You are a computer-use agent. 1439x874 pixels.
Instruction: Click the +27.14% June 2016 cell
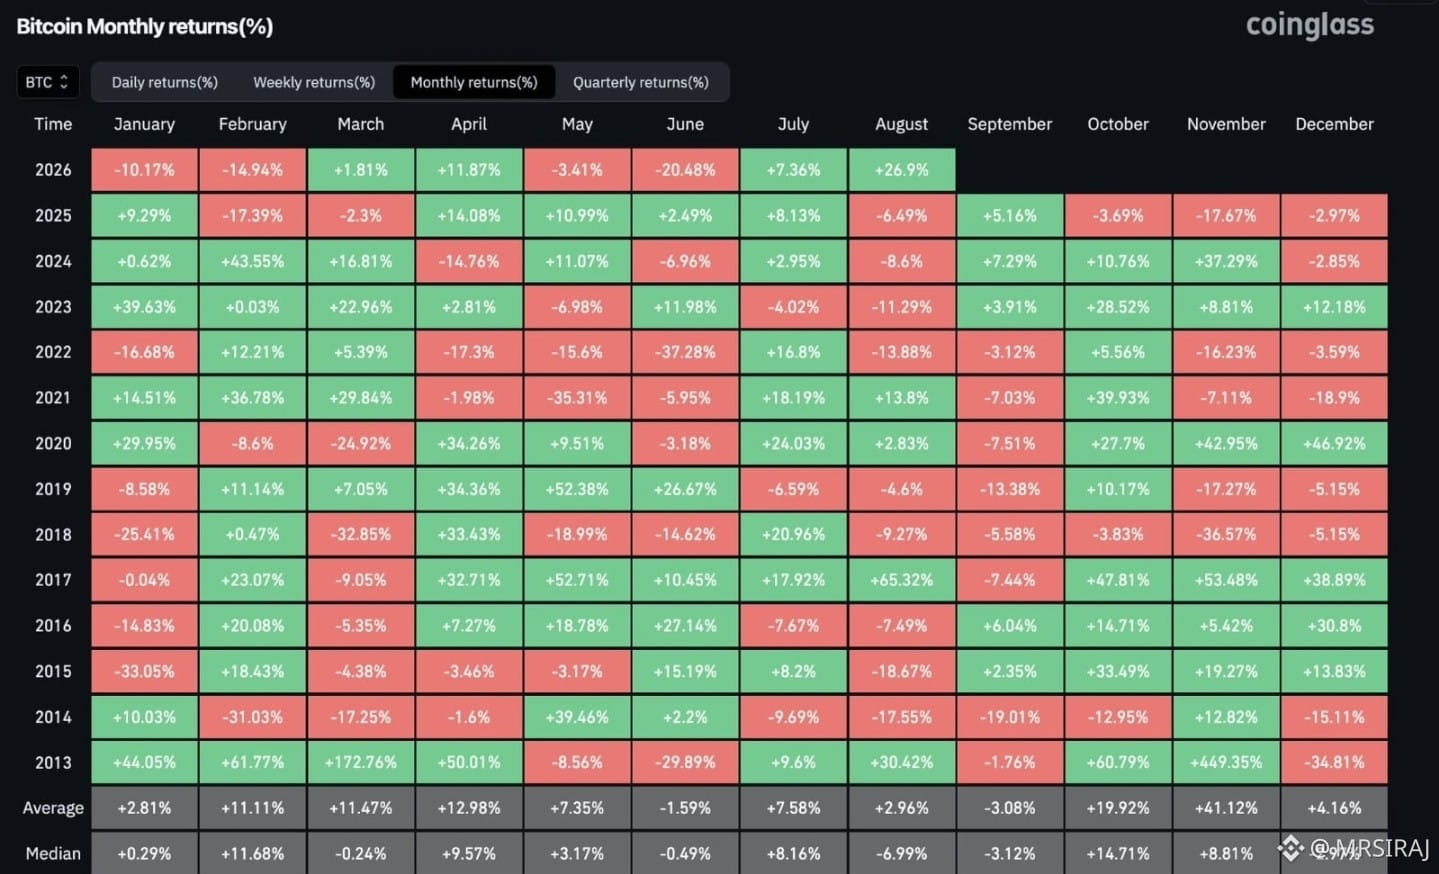click(685, 626)
